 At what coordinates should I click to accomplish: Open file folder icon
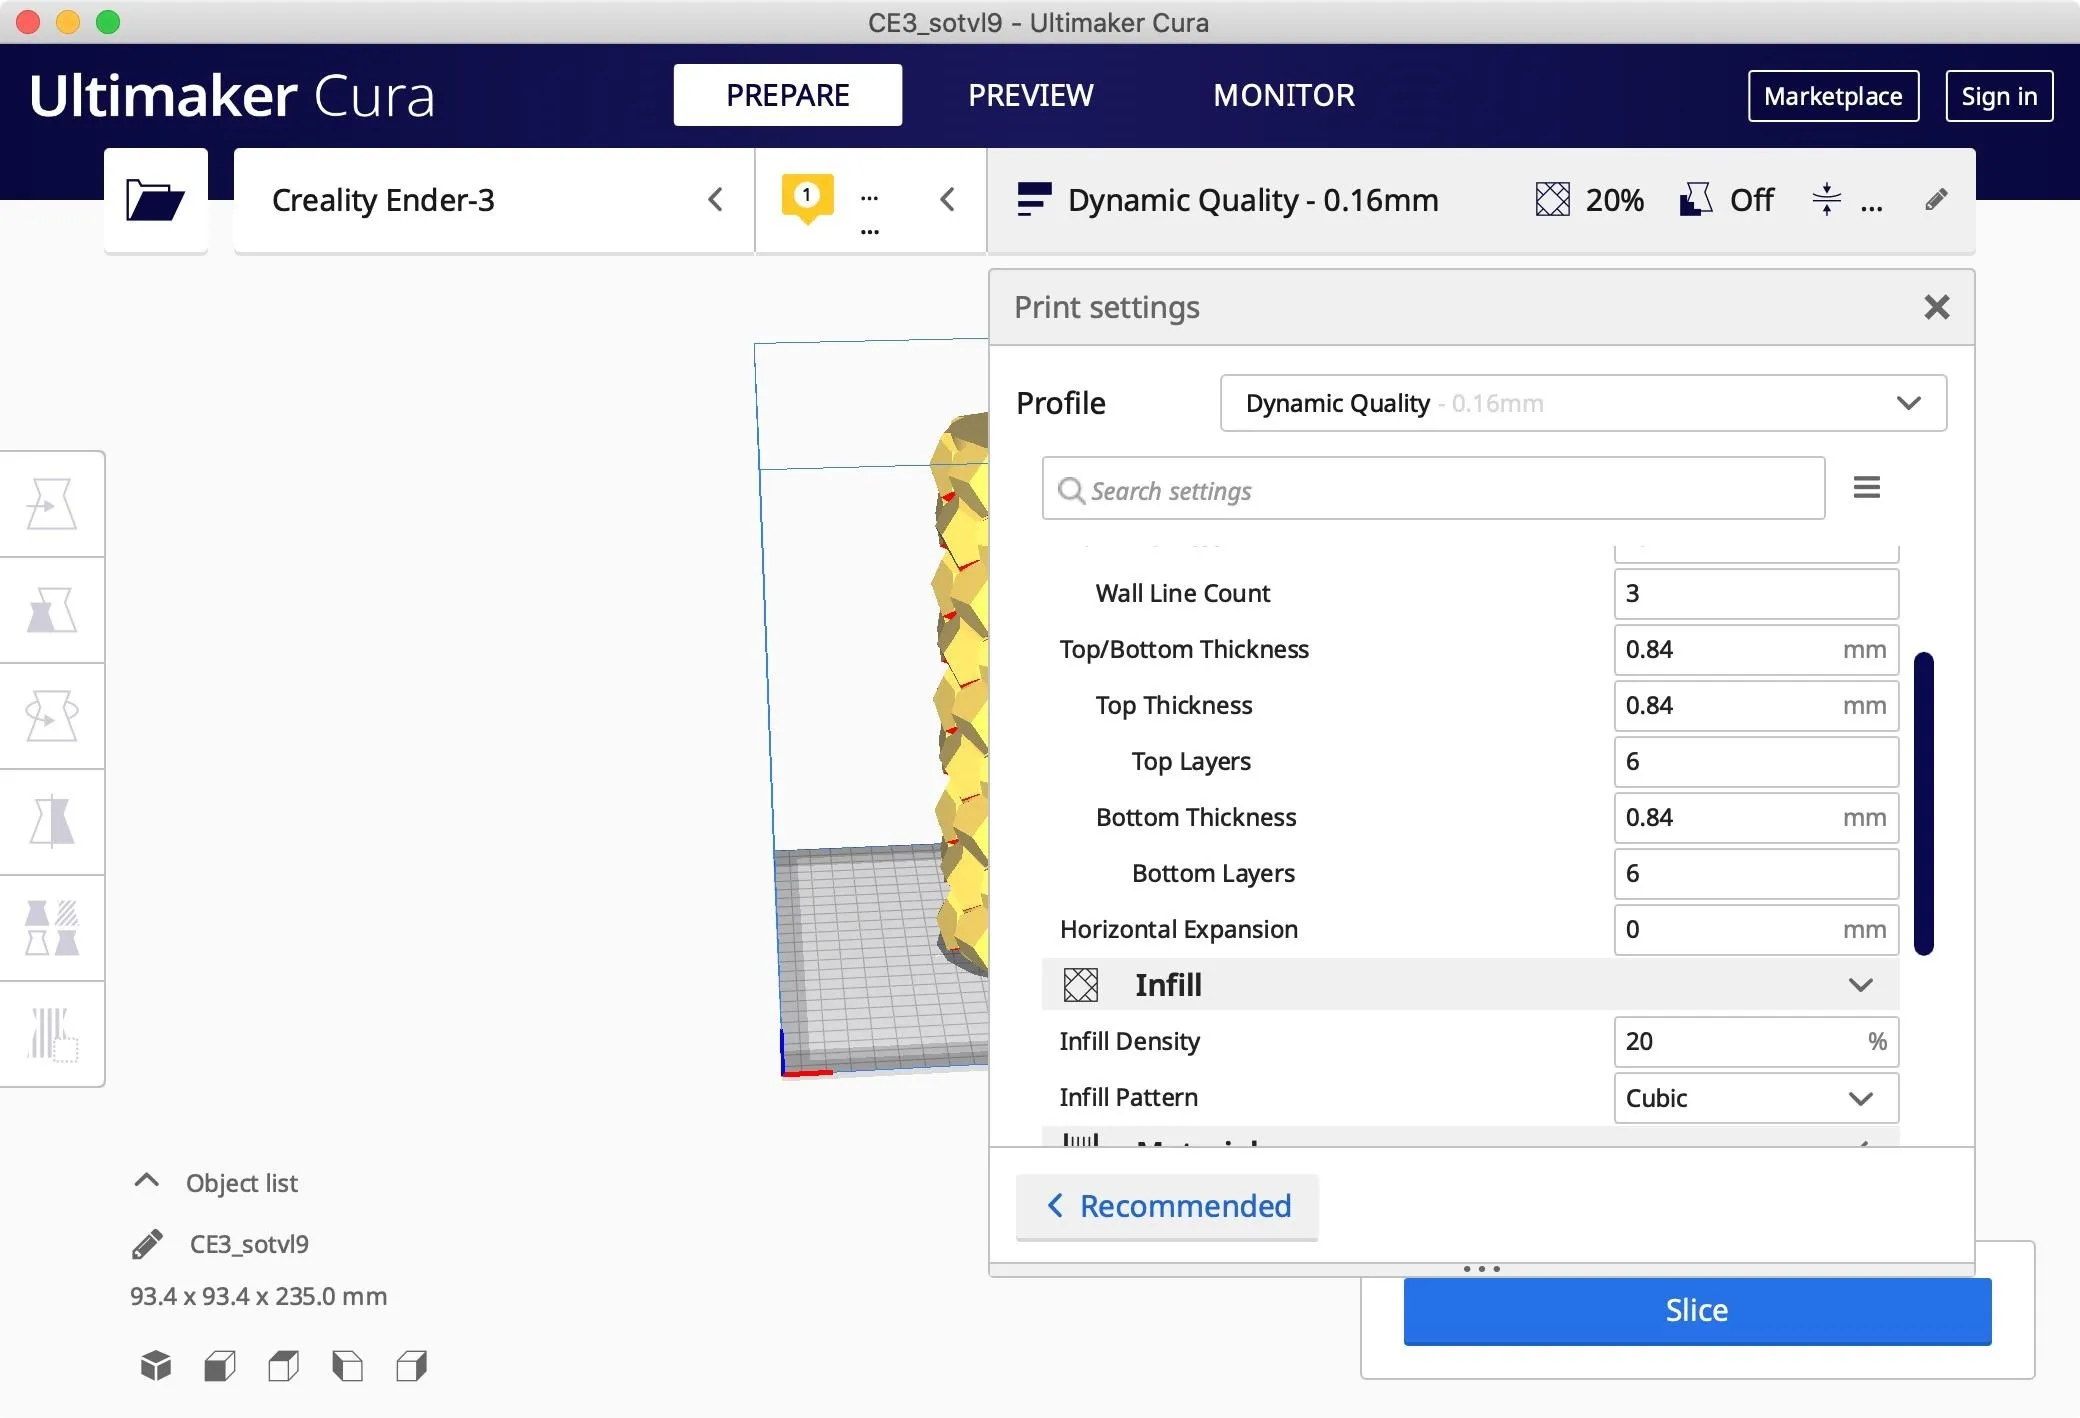coord(155,200)
